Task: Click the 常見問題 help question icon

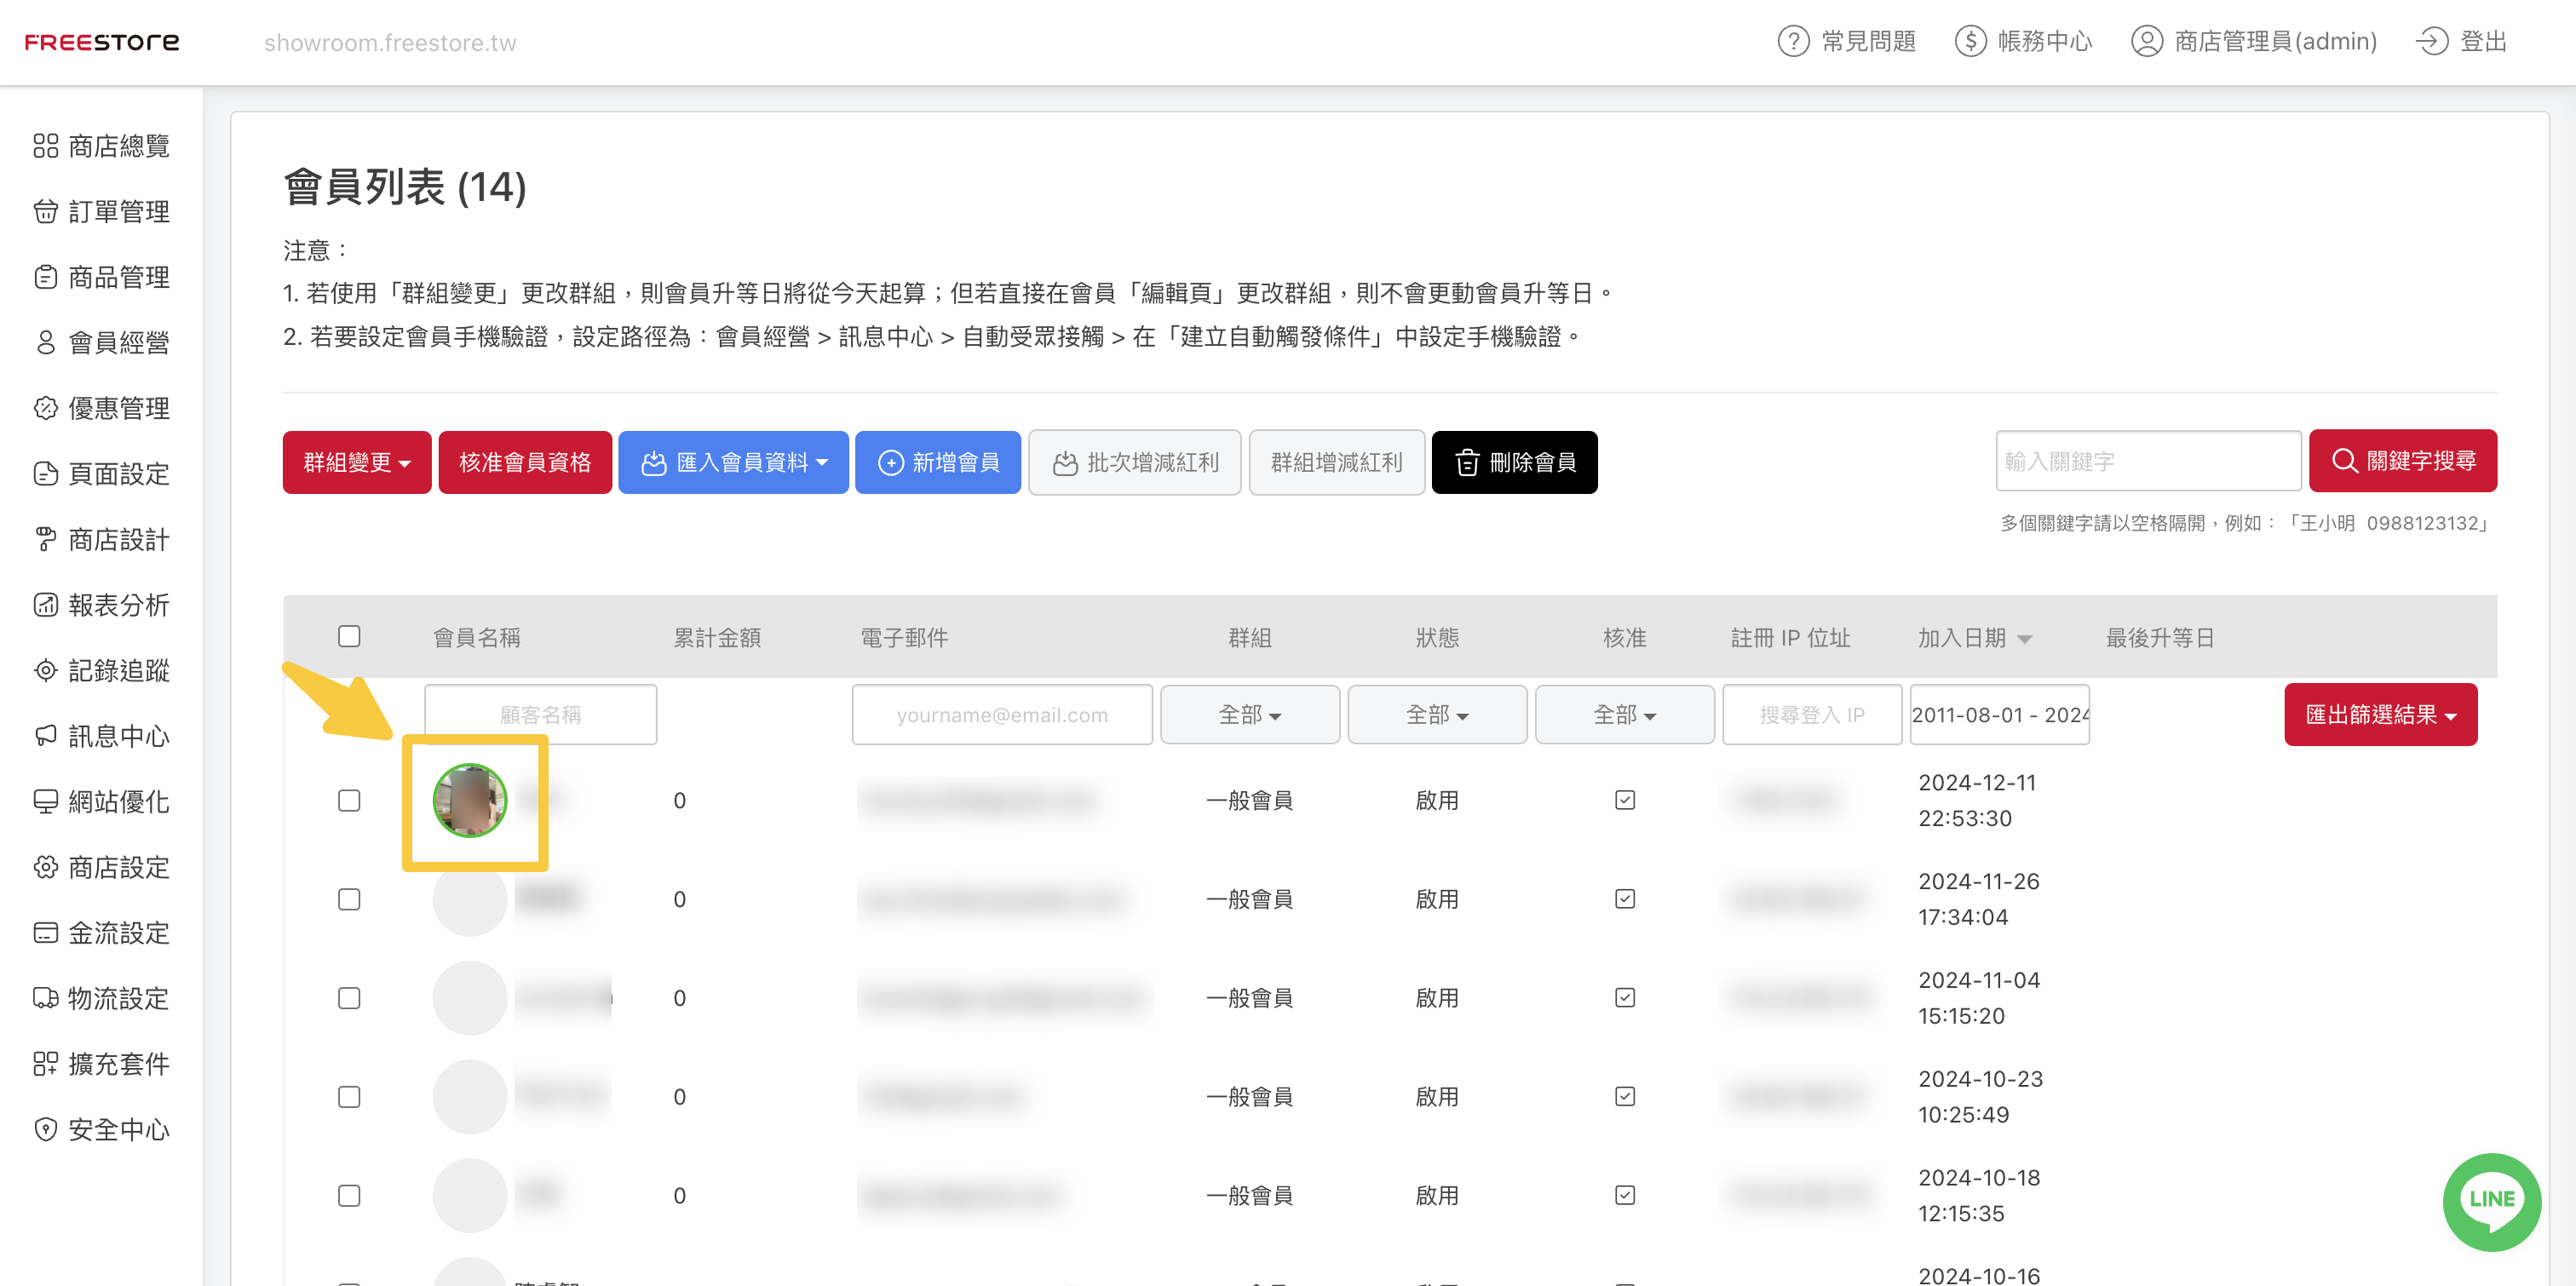Action: pos(1793,42)
